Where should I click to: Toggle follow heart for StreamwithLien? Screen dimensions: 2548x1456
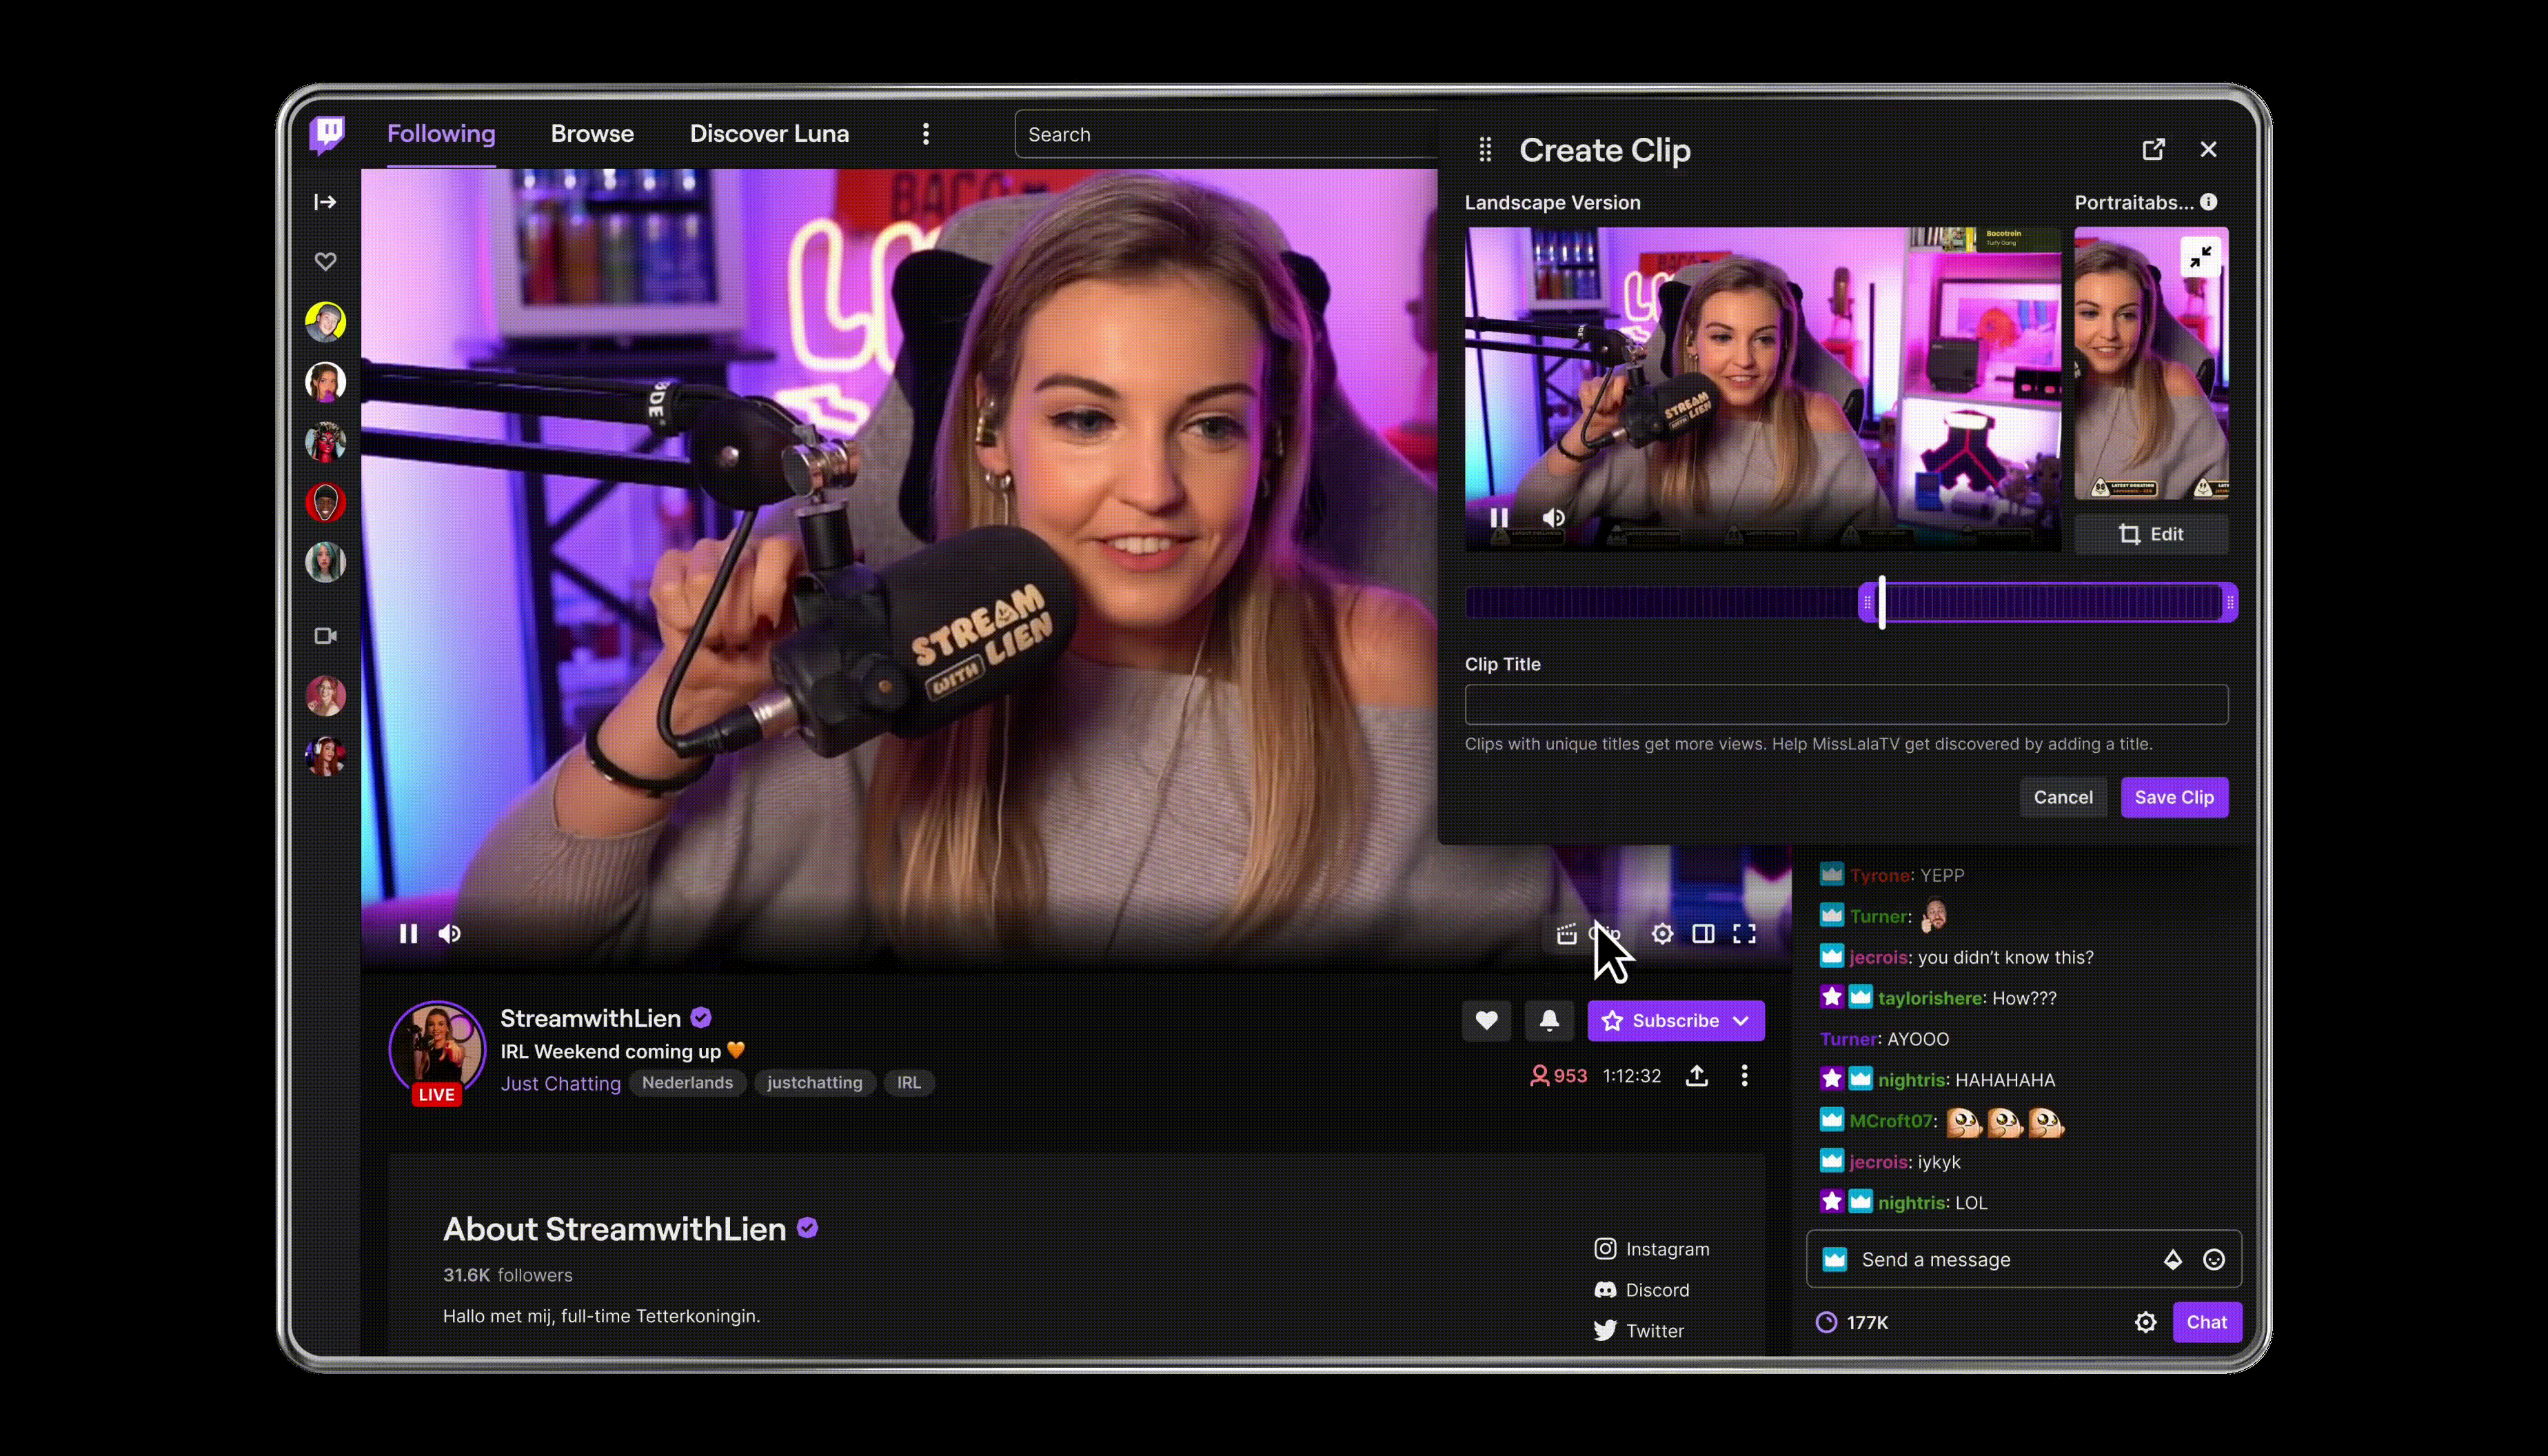point(1486,1020)
